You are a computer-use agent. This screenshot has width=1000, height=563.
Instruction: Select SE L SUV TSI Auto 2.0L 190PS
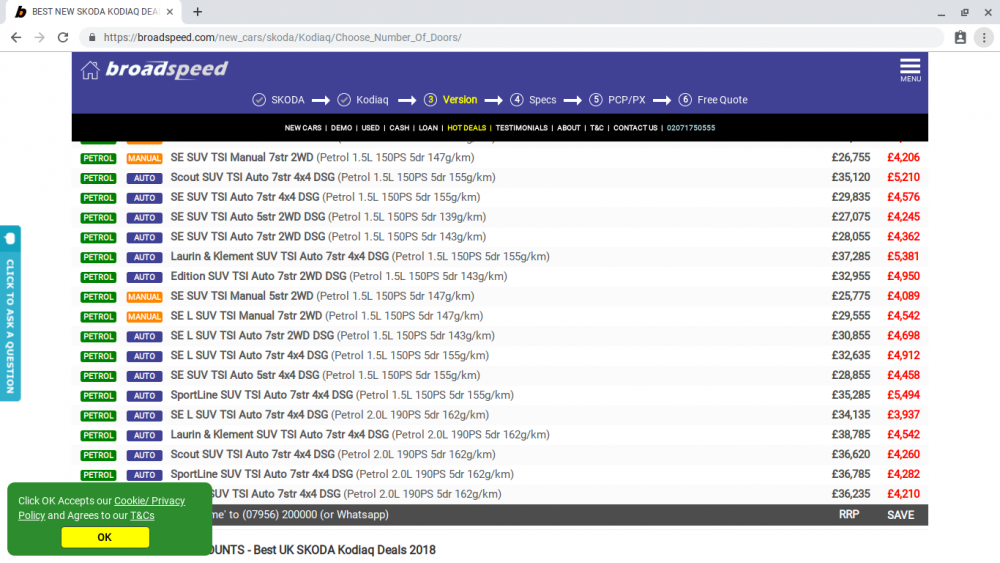click(330, 414)
